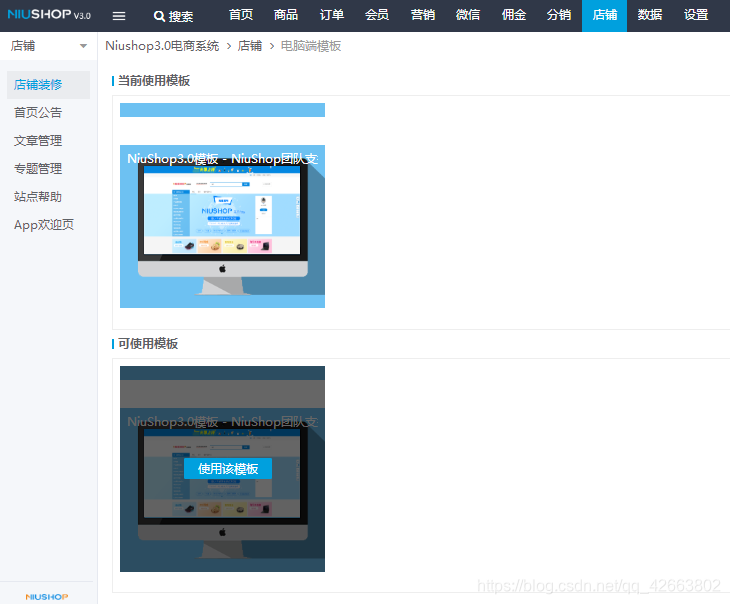Toggle the hamburger menu icon
Viewport: 730px width, 604px height.
pos(119,16)
